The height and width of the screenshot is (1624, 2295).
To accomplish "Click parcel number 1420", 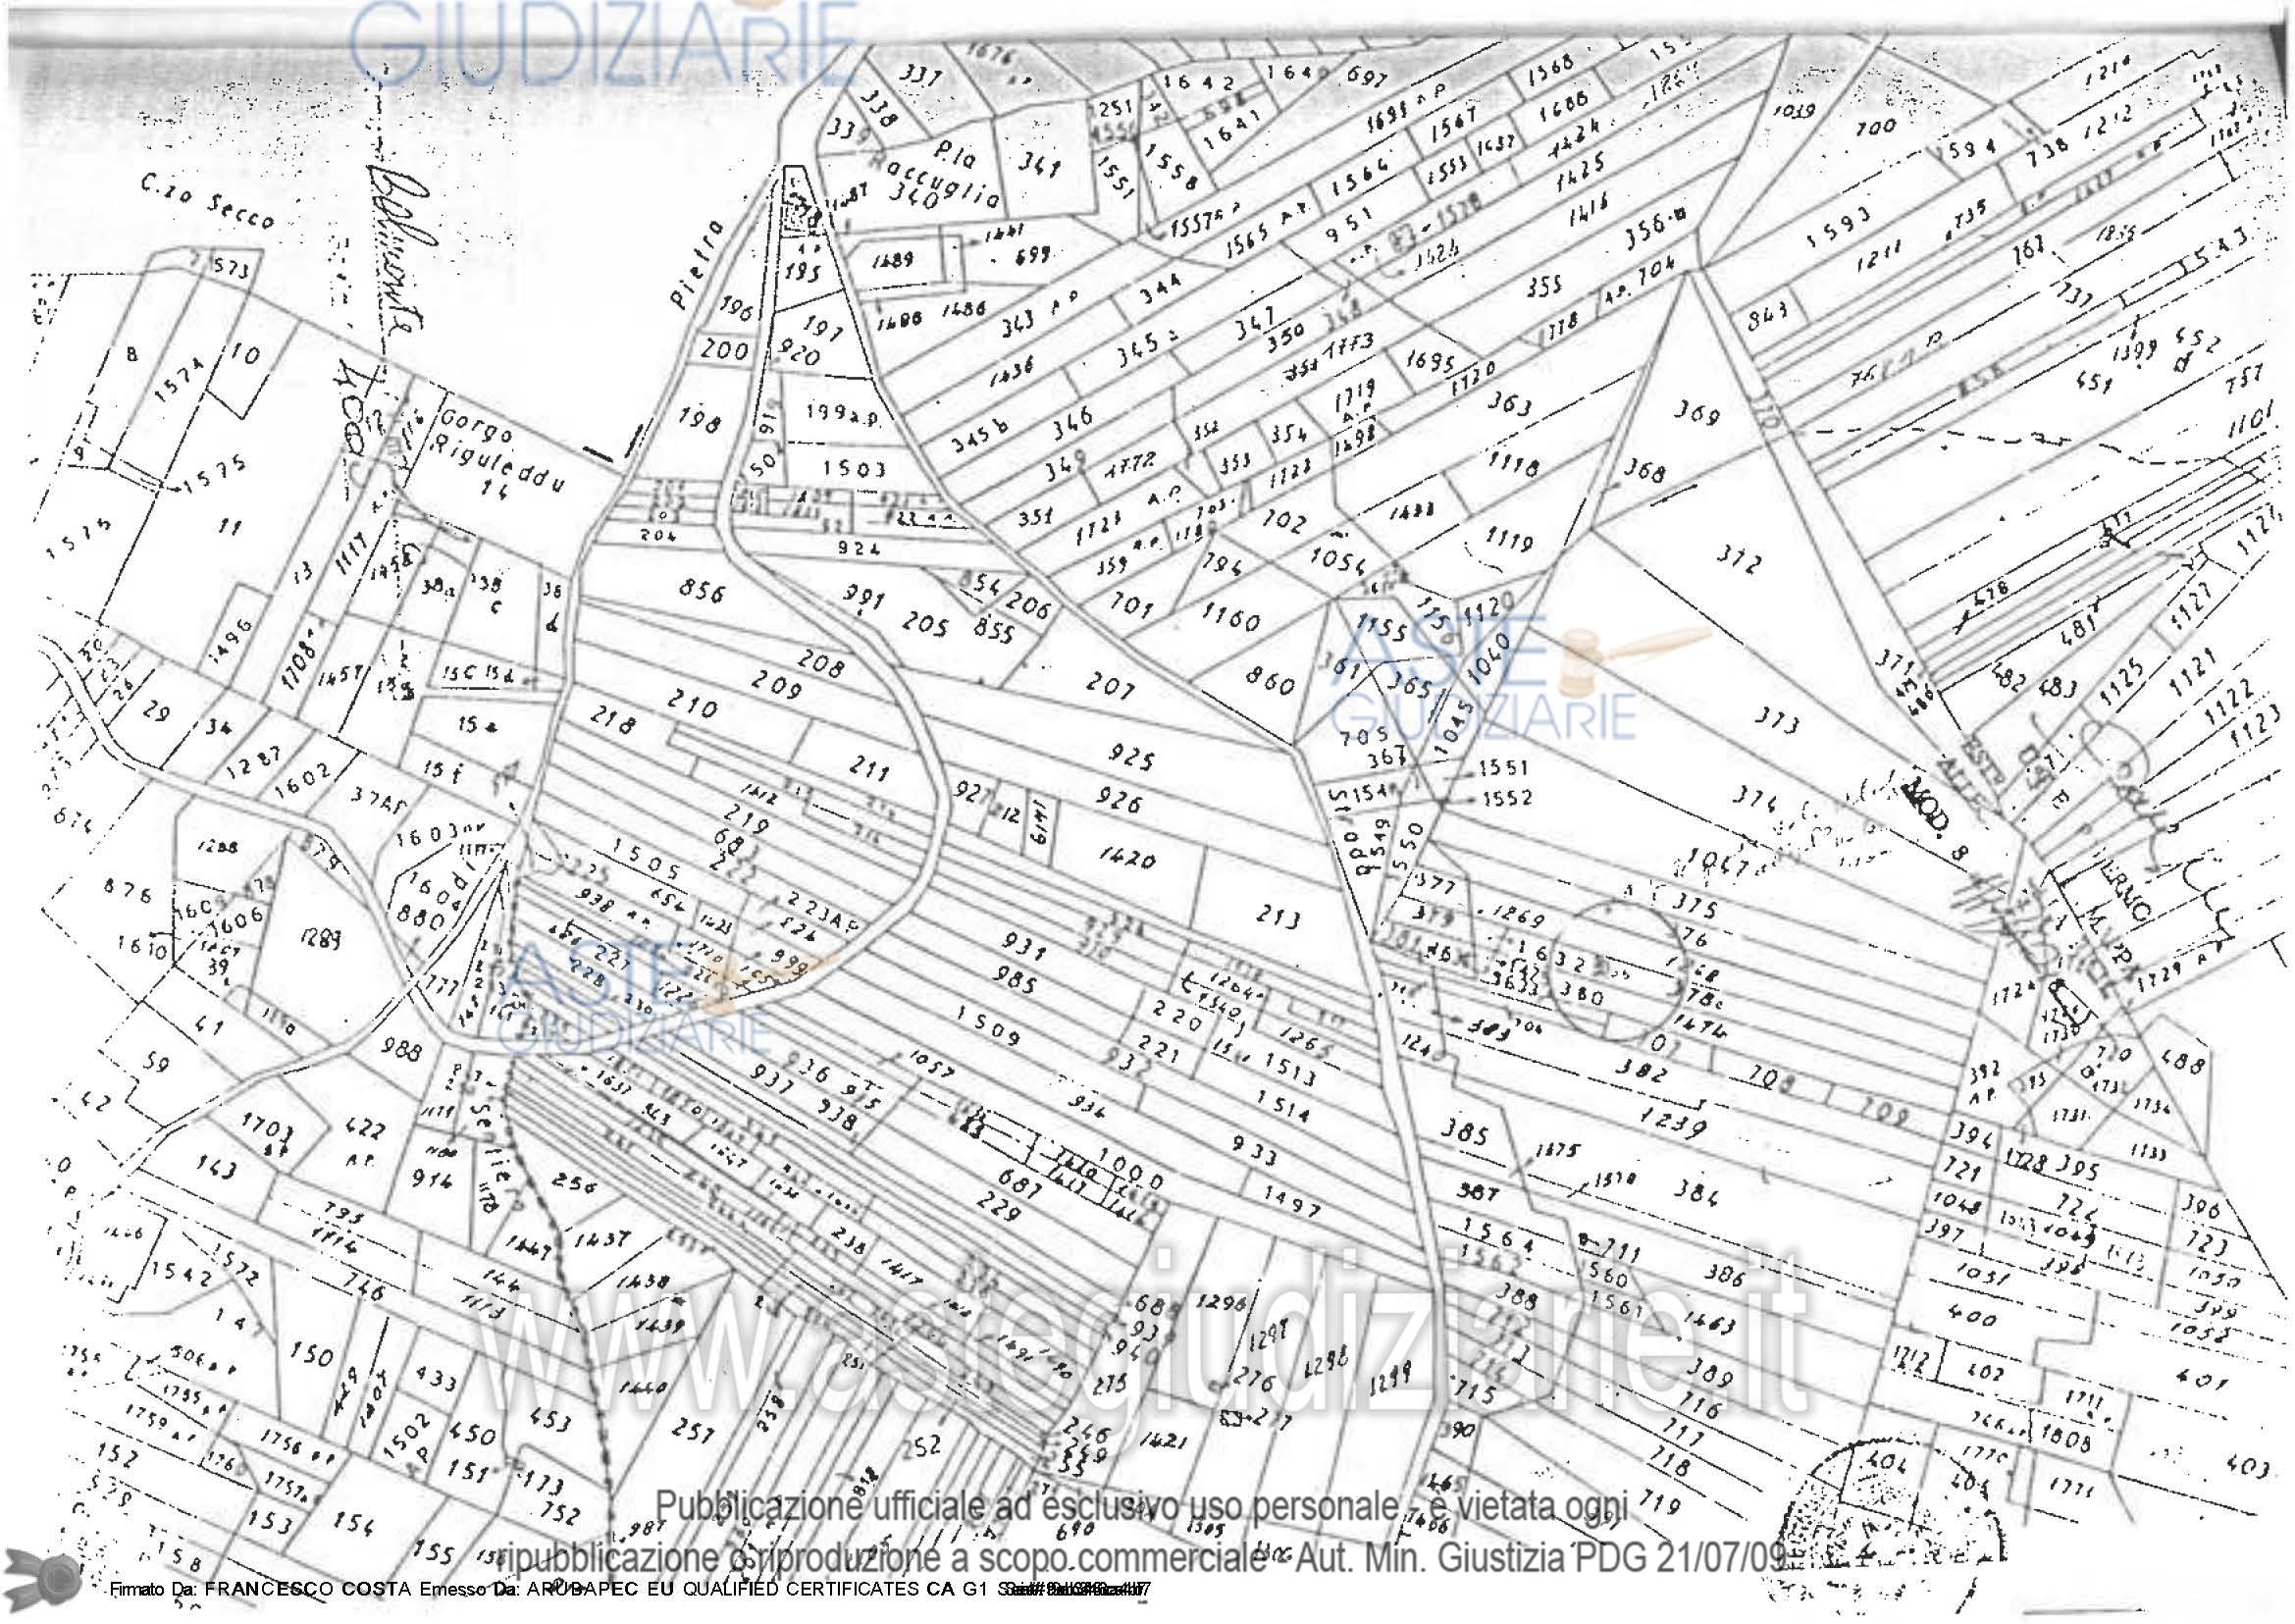I will (x=1127, y=859).
